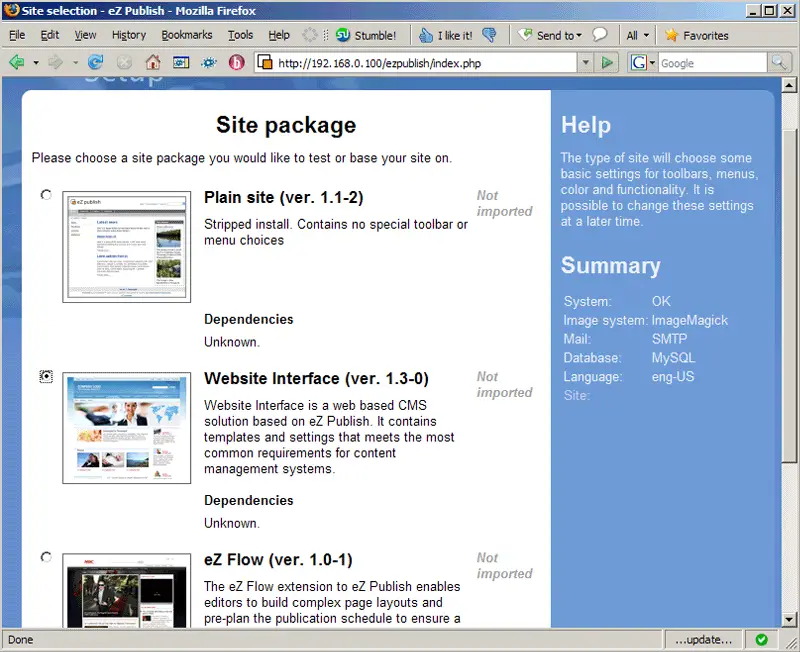Click the greyed Forward arrow button

pyautogui.click(x=55, y=63)
